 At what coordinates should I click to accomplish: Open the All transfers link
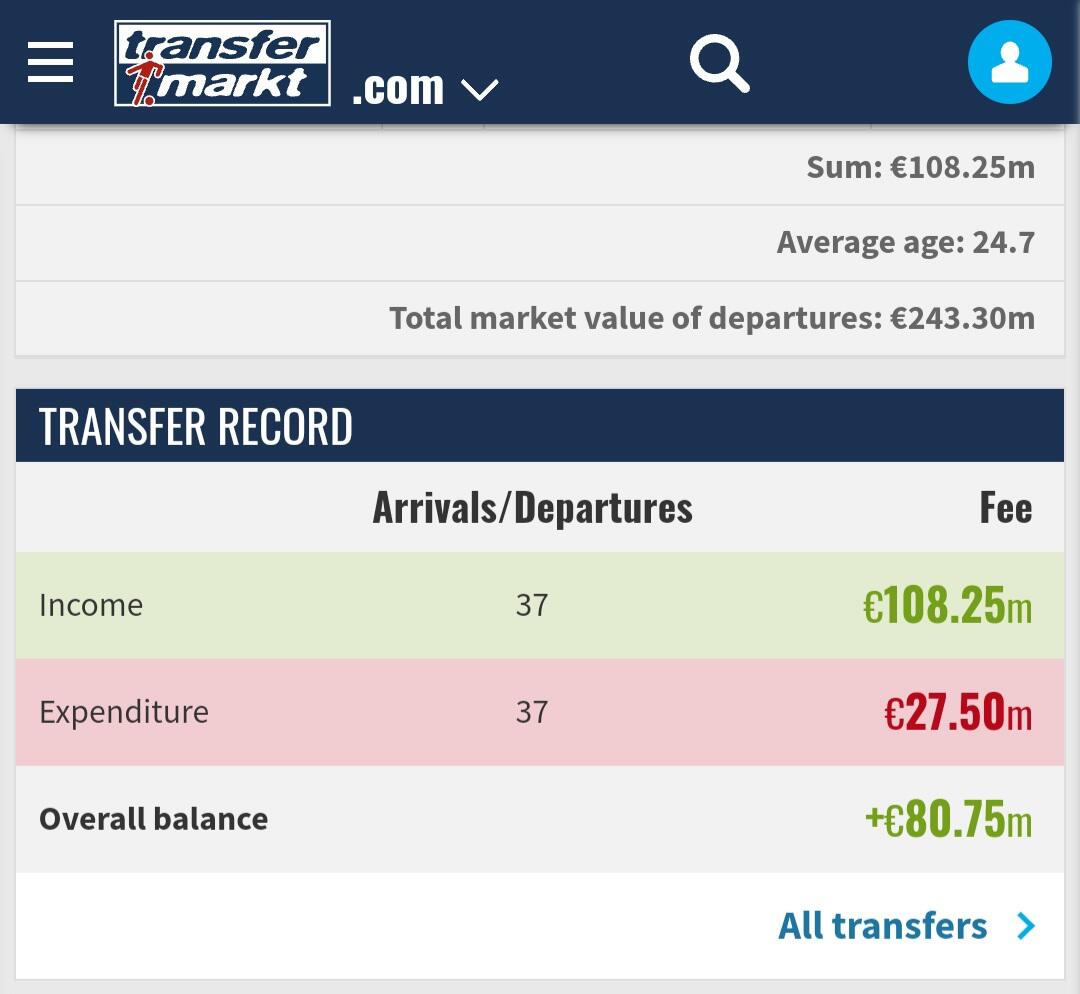tap(883, 926)
